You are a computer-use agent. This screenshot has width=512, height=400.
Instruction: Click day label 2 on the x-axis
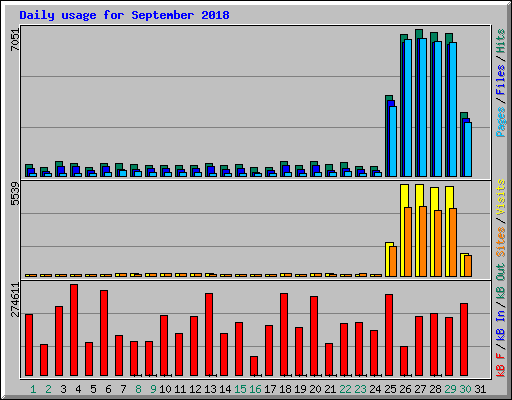pos(48,389)
